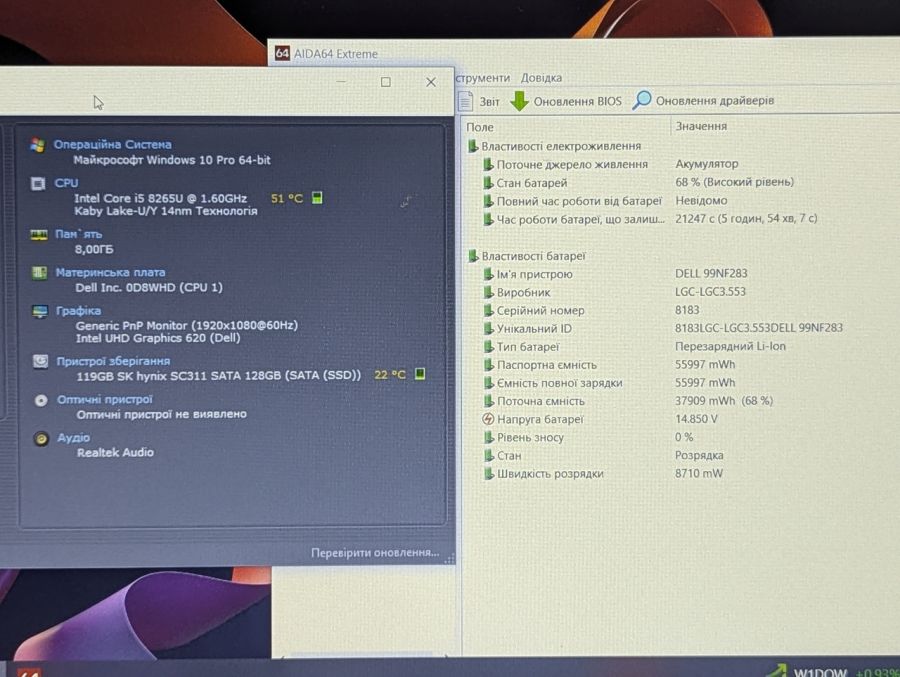Click Оновлення драйверів magnifier button

704,100
